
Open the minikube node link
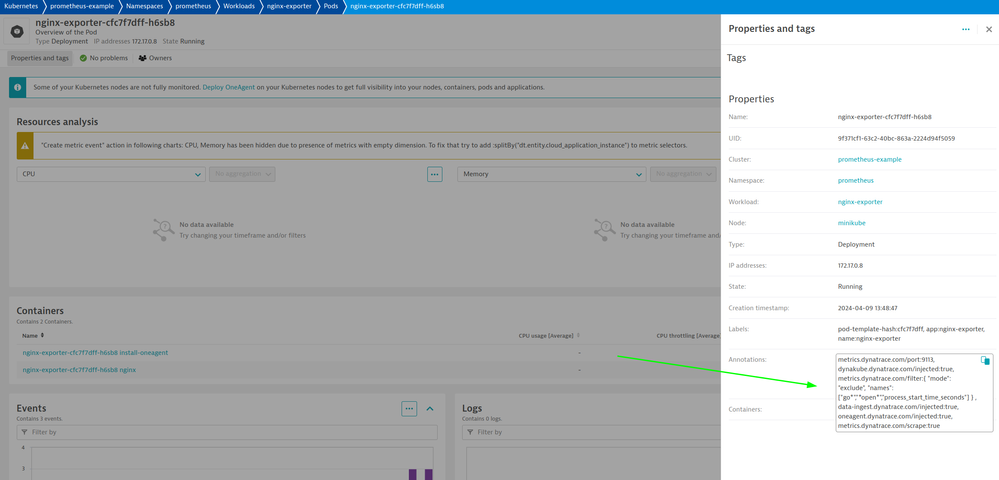[x=852, y=223]
